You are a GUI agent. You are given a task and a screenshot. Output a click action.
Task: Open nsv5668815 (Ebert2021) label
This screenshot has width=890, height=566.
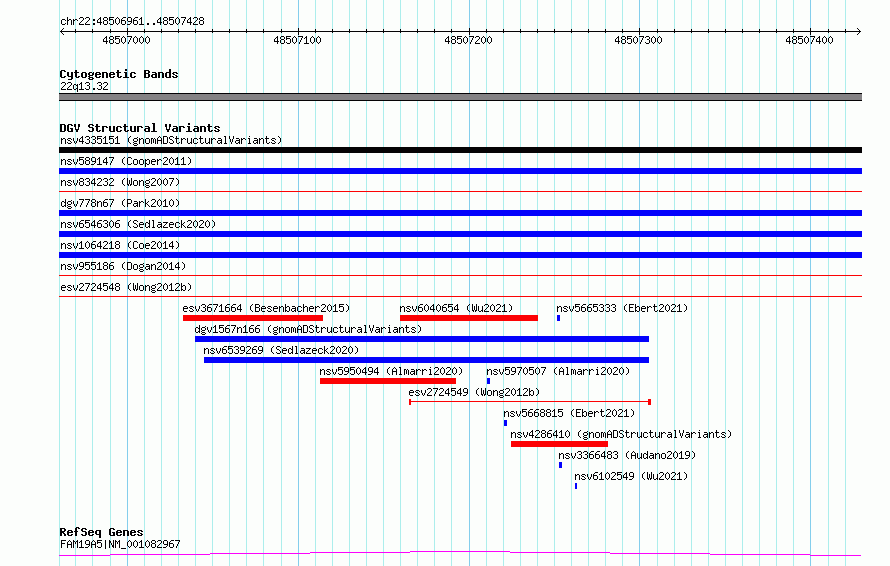569,413
